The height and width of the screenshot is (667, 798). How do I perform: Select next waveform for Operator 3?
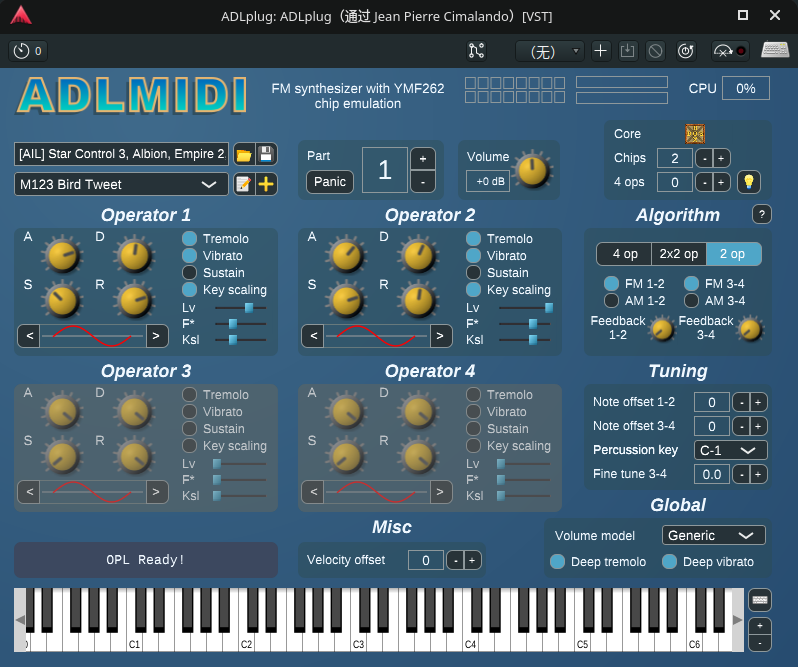click(156, 492)
